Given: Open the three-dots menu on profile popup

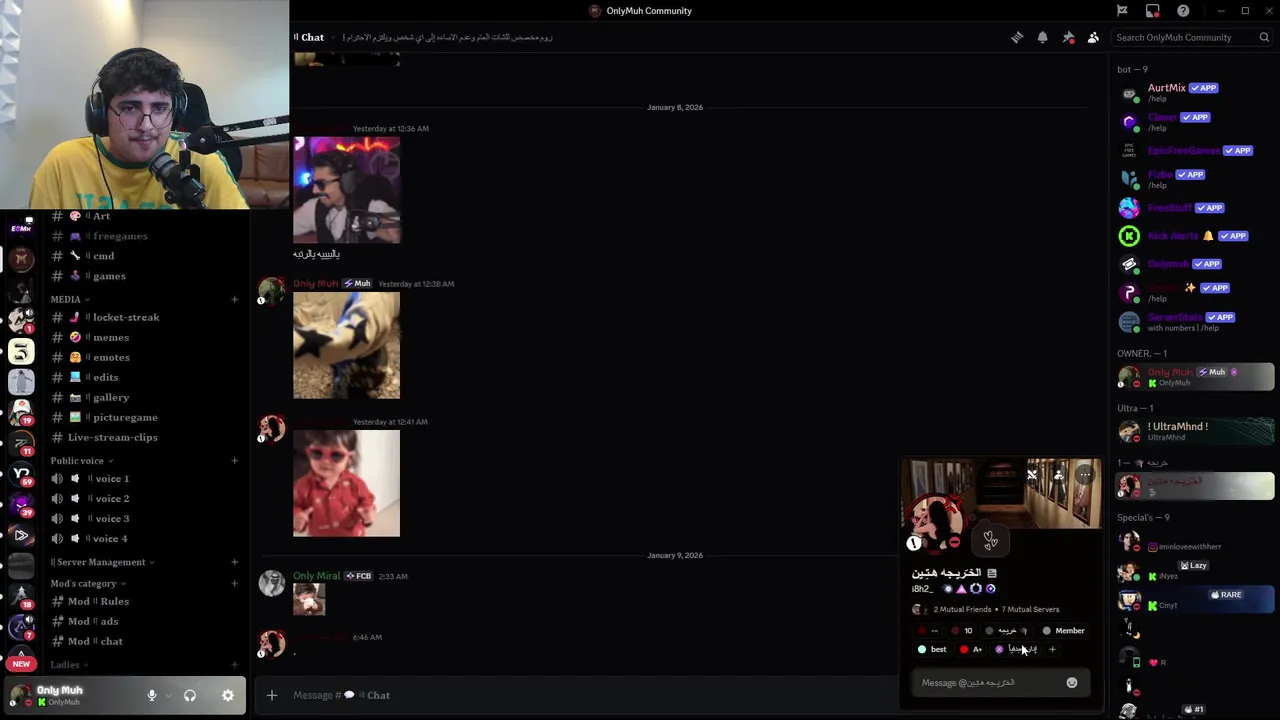Looking at the screenshot, I should coord(1085,475).
